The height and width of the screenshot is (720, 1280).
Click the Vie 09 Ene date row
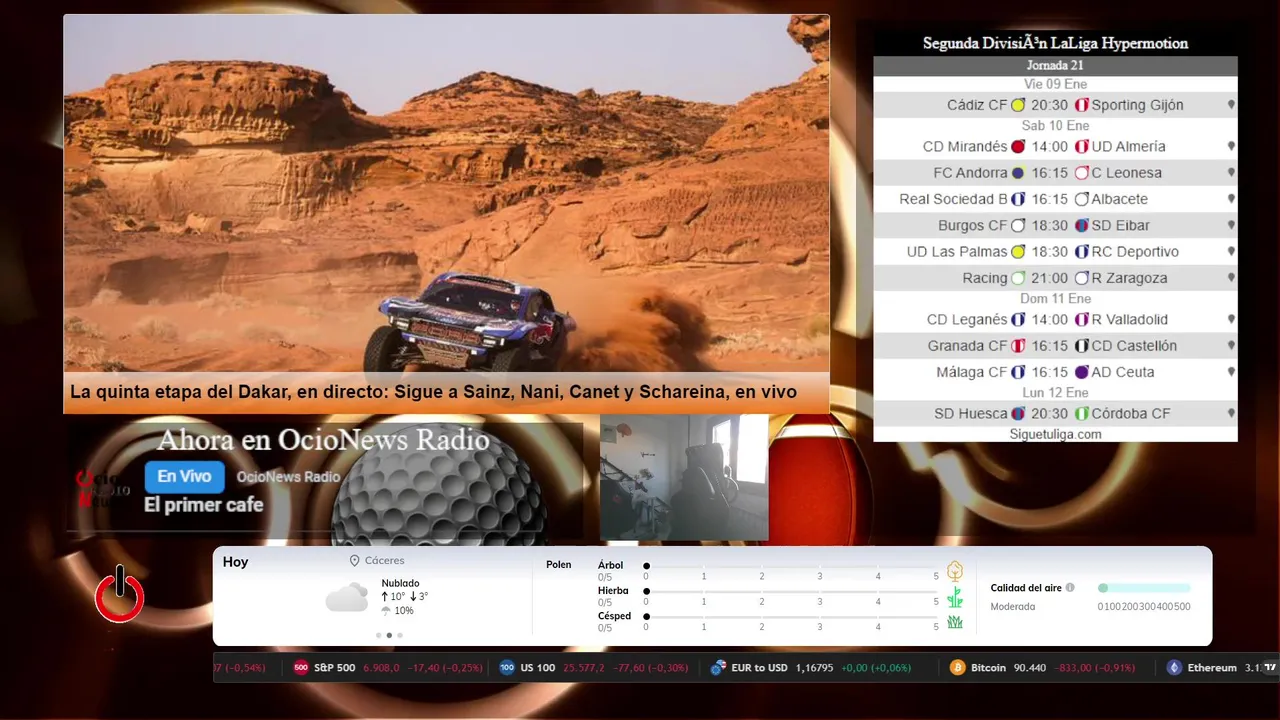(x=1055, y=84)
